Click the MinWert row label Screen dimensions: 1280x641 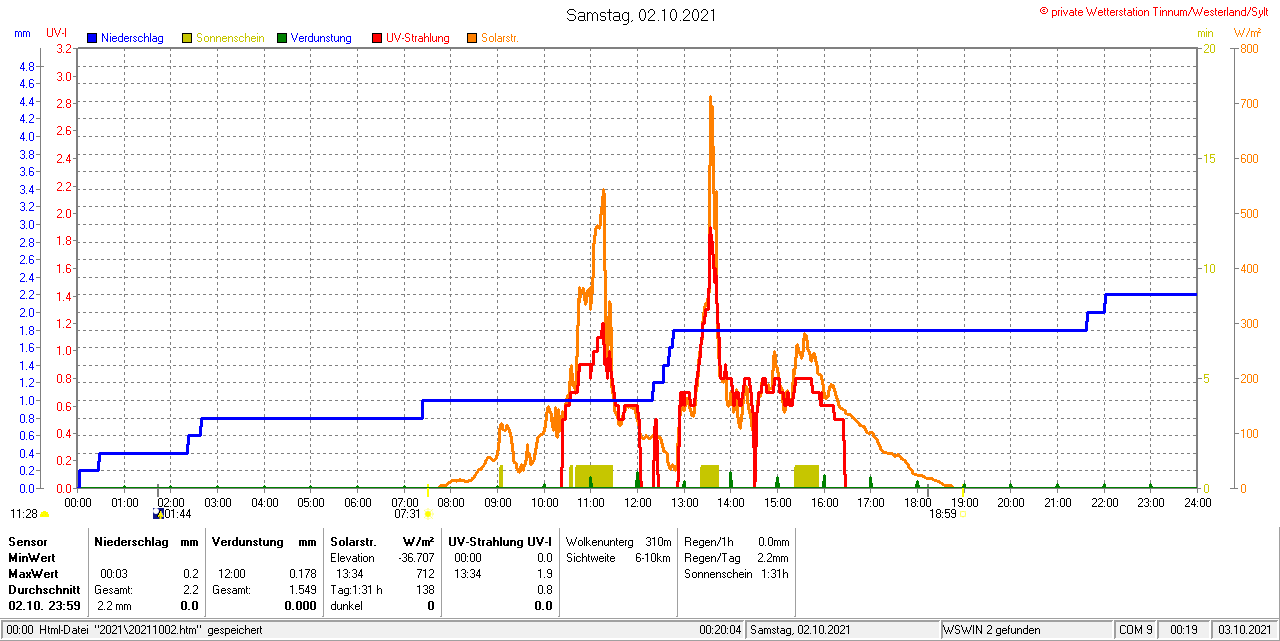[x=32, y=557]
